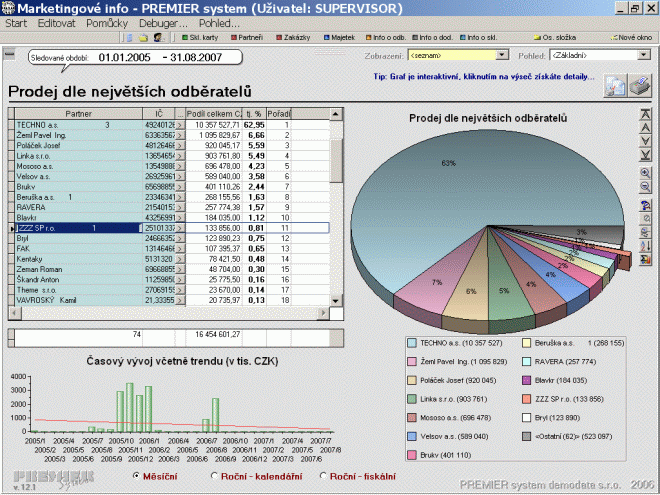The height and width of the screenshot is (495, 660).
Task: Select the Beruška a.s. partner cell
Action: [x=79, y=197]
